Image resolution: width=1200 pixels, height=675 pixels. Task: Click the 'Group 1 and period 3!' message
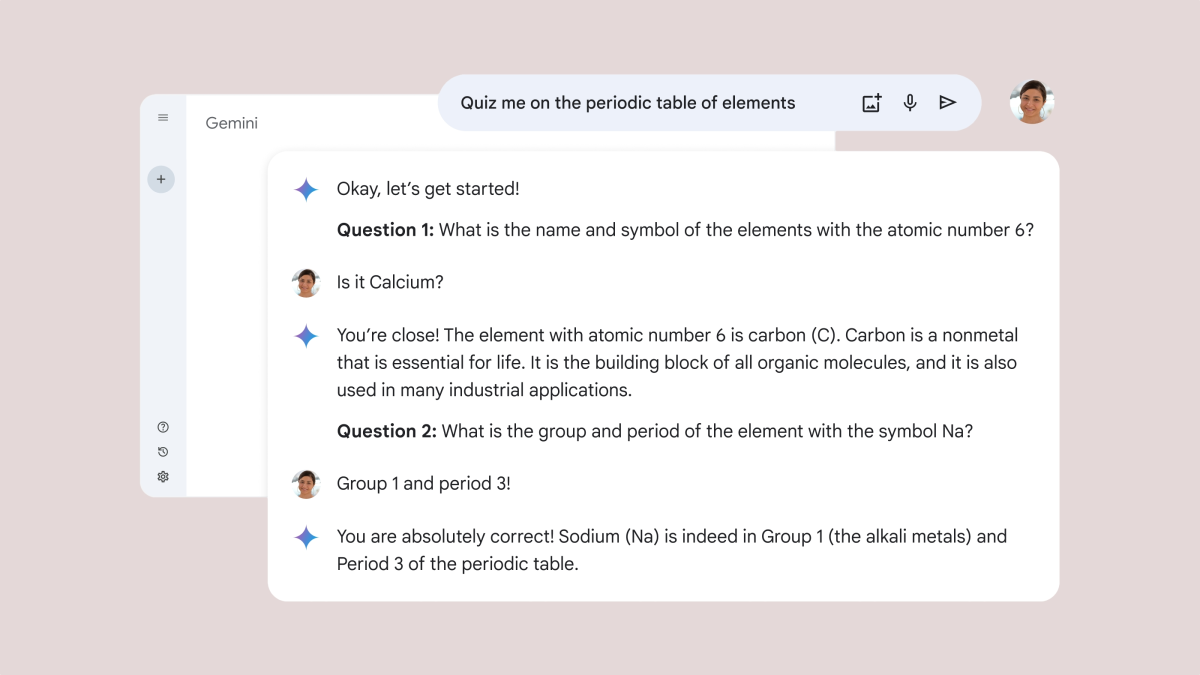pyautogui.click(x=424, y=484)
